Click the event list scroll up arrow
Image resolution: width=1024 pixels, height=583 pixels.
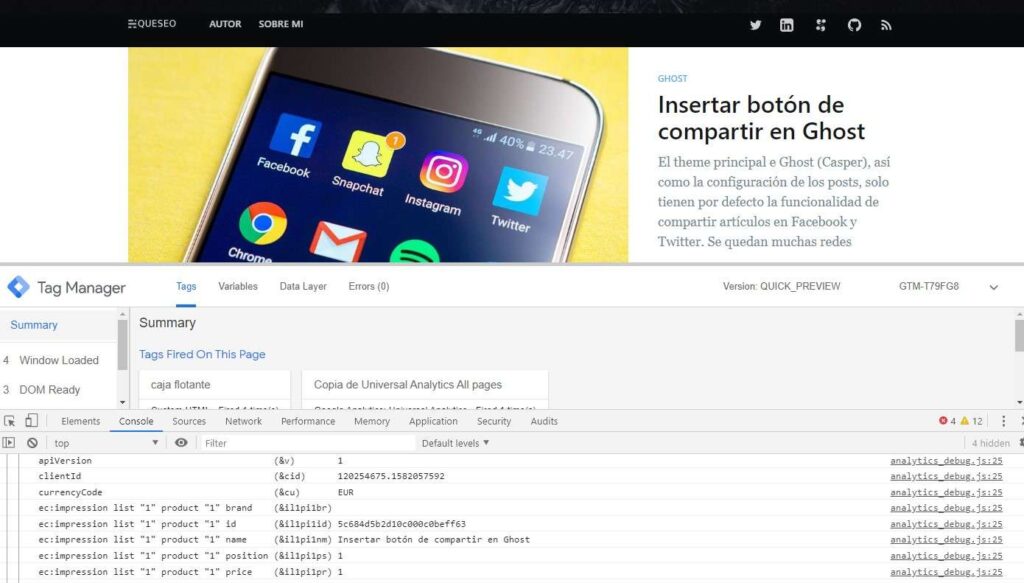coord(122,315)
